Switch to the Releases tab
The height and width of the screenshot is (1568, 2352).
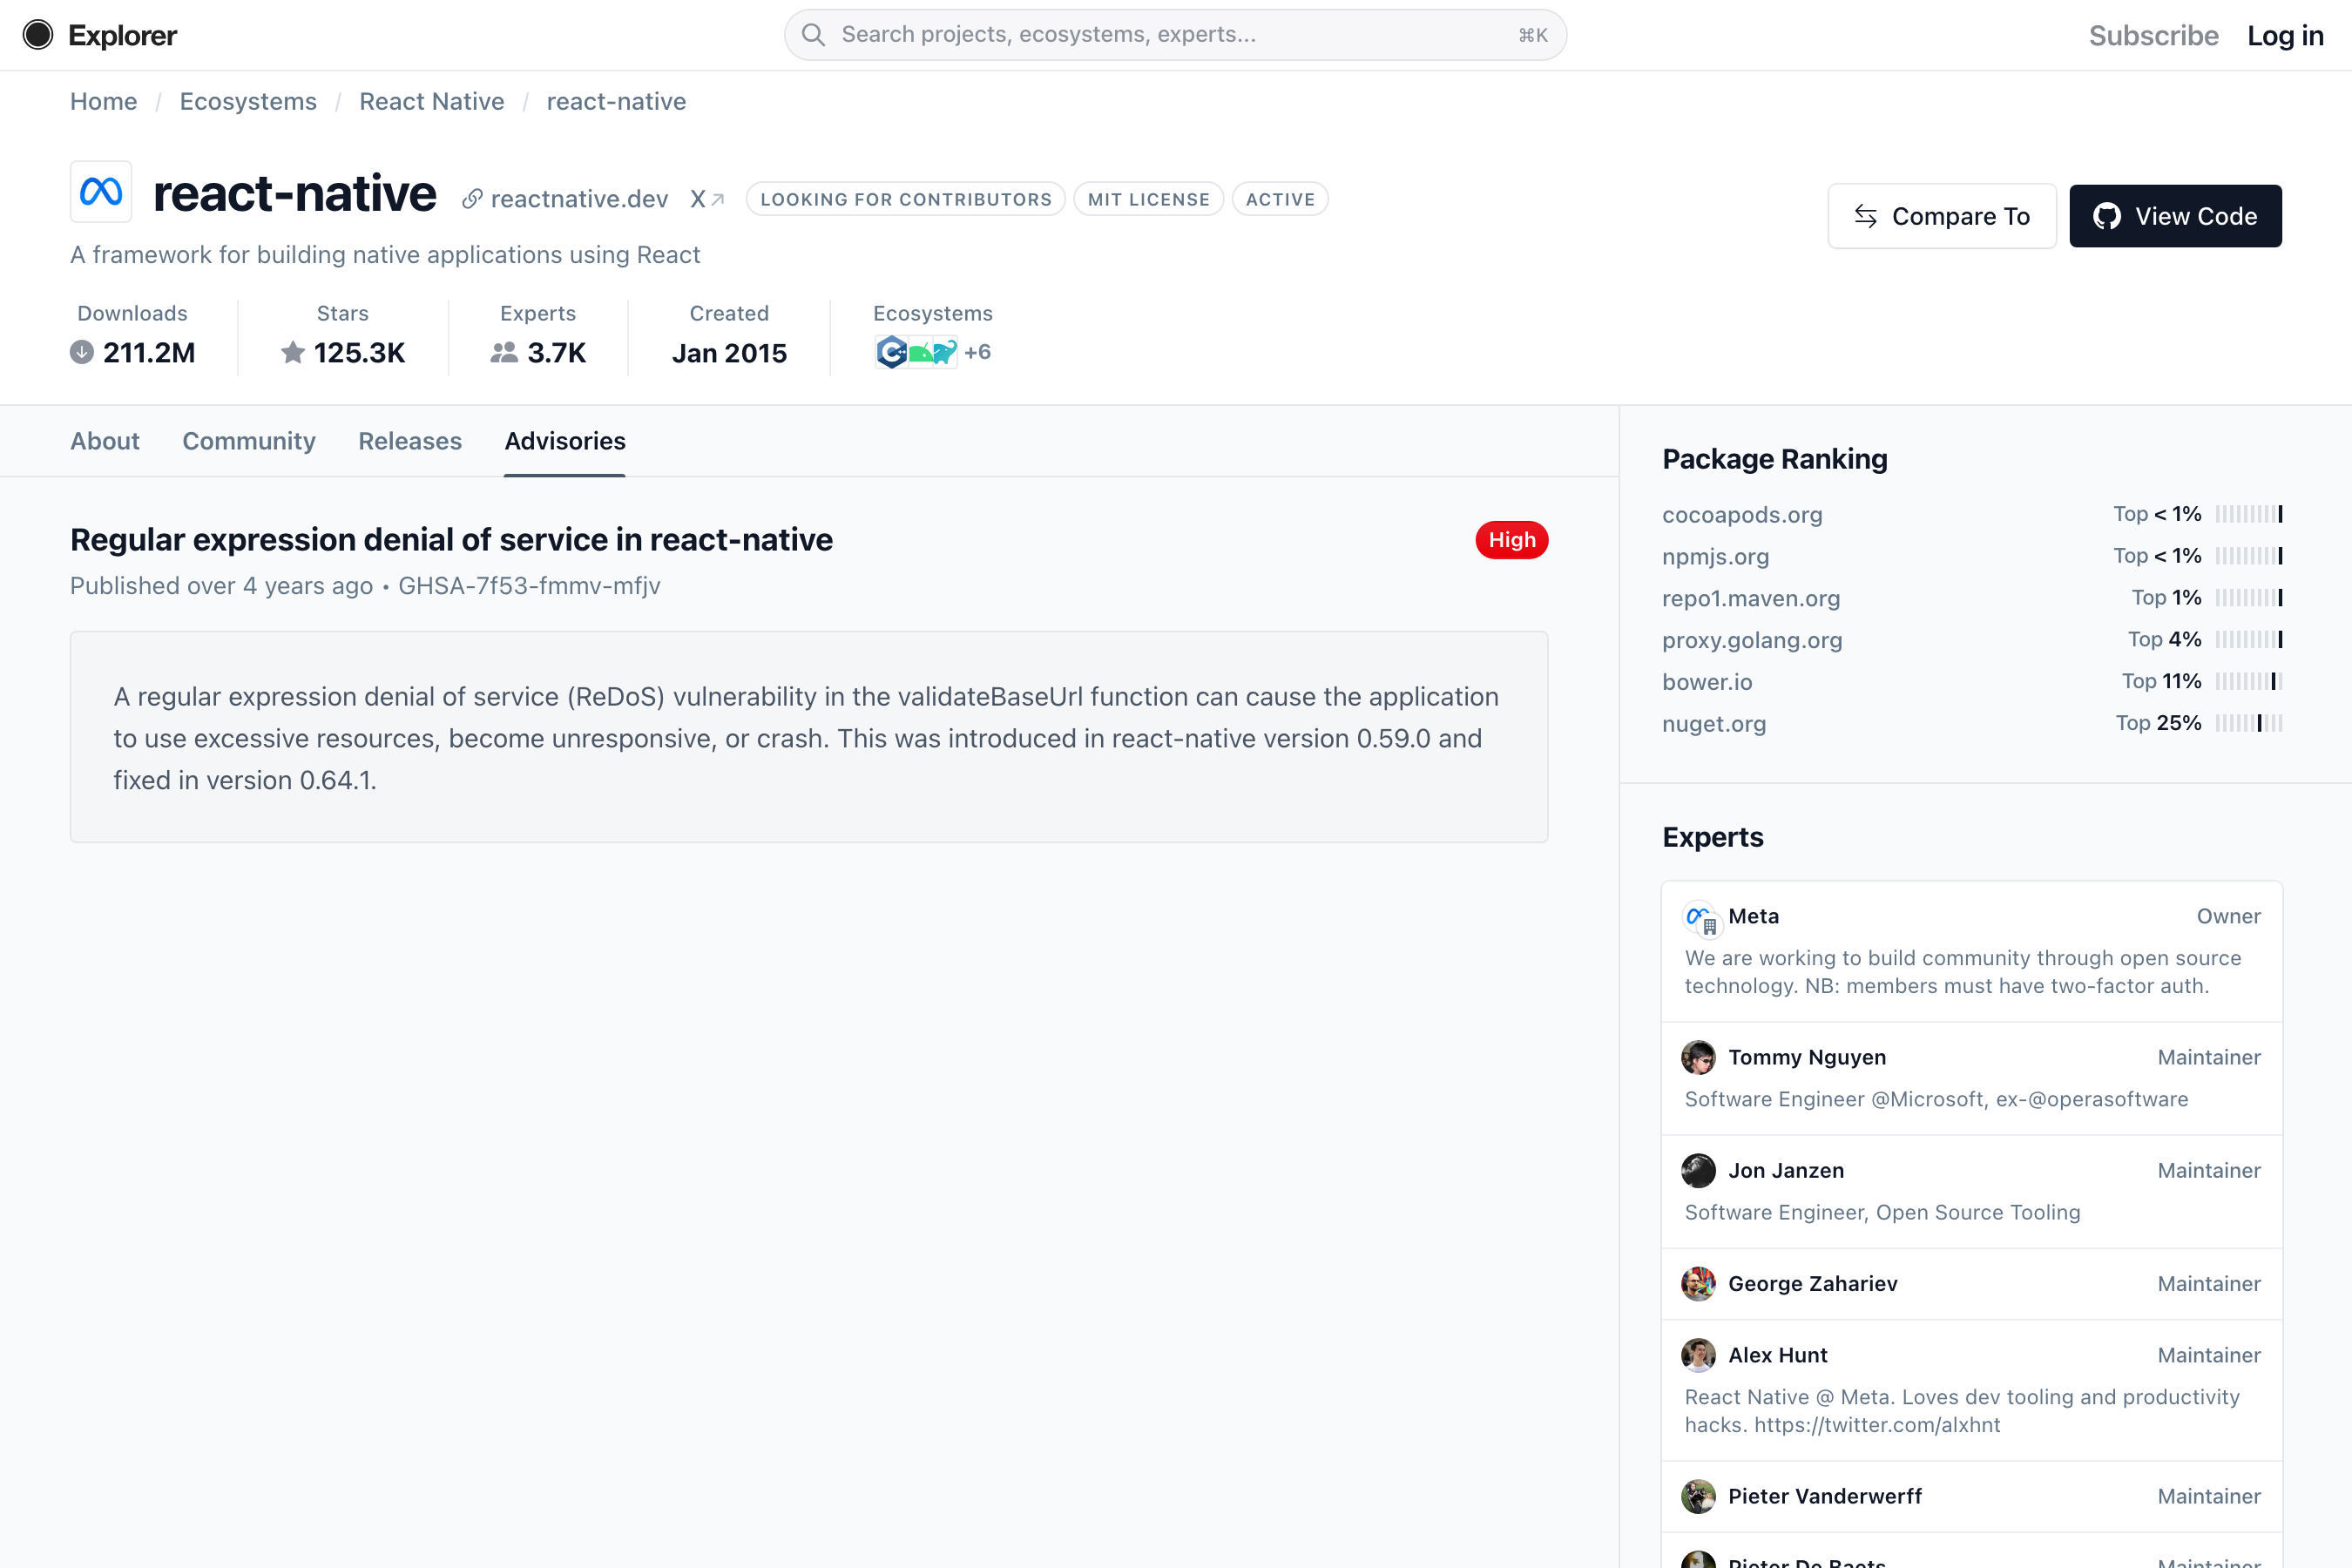(410, 441)
